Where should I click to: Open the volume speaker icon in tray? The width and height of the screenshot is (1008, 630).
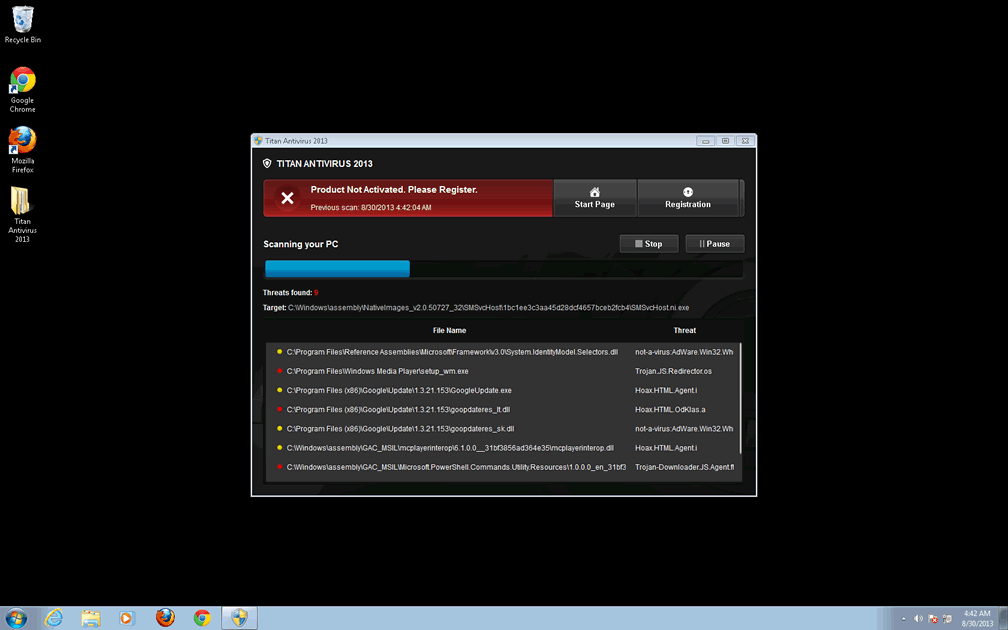918,618
